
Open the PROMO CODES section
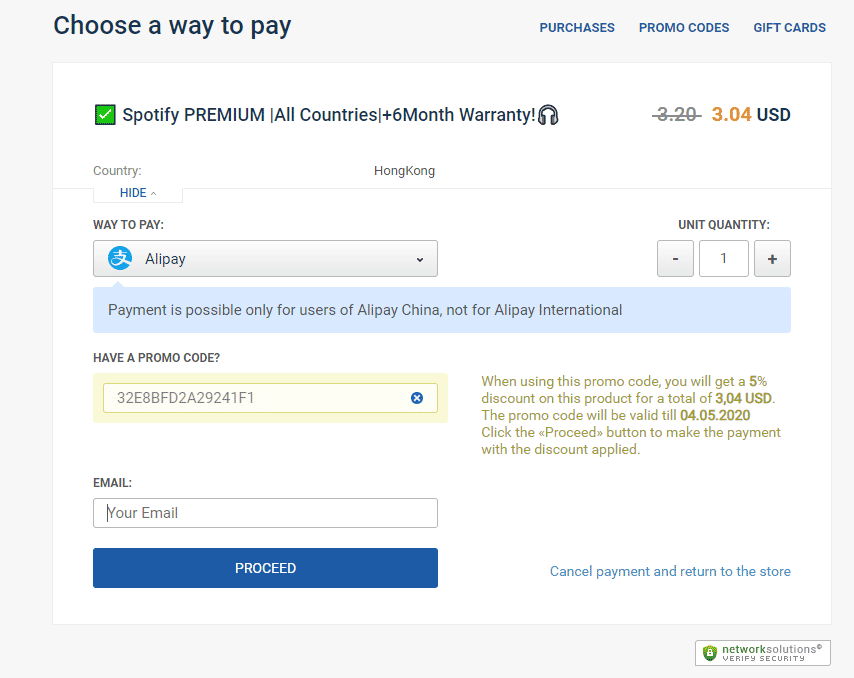coord(684,28)
